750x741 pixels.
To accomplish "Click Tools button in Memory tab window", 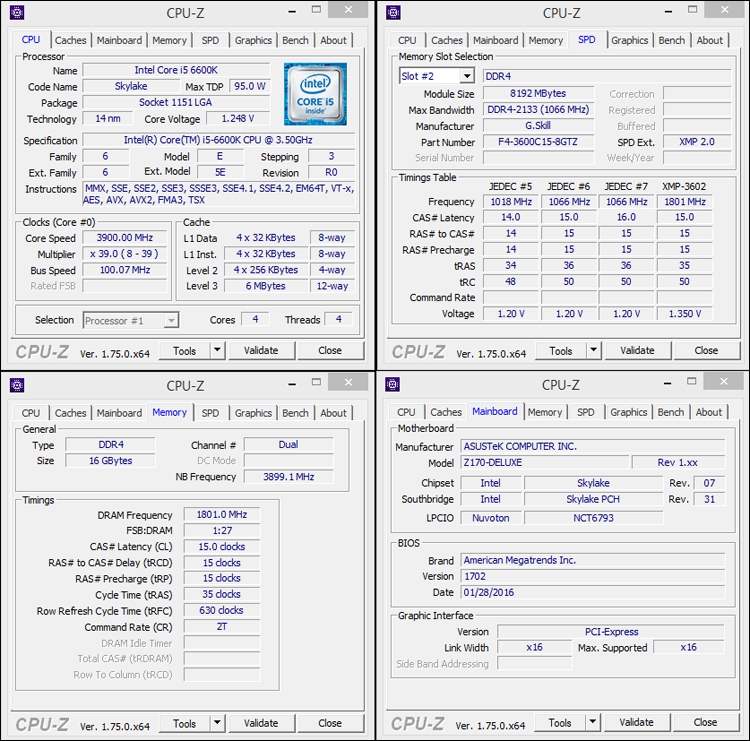I will (x=185, y=723).
